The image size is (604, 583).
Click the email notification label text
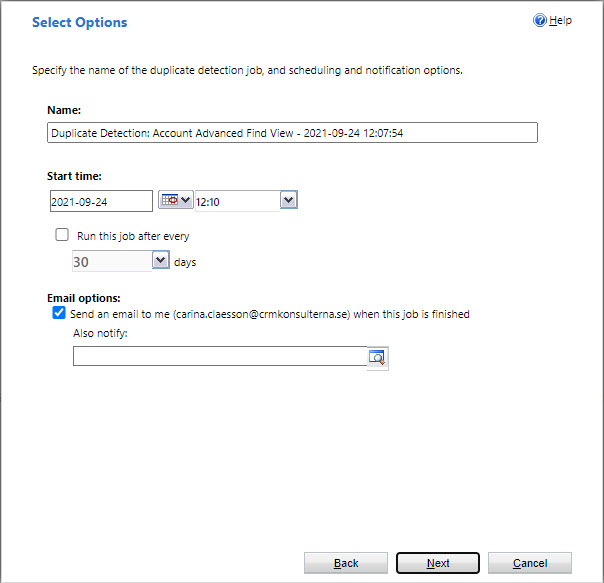click(x=270, y=314)
